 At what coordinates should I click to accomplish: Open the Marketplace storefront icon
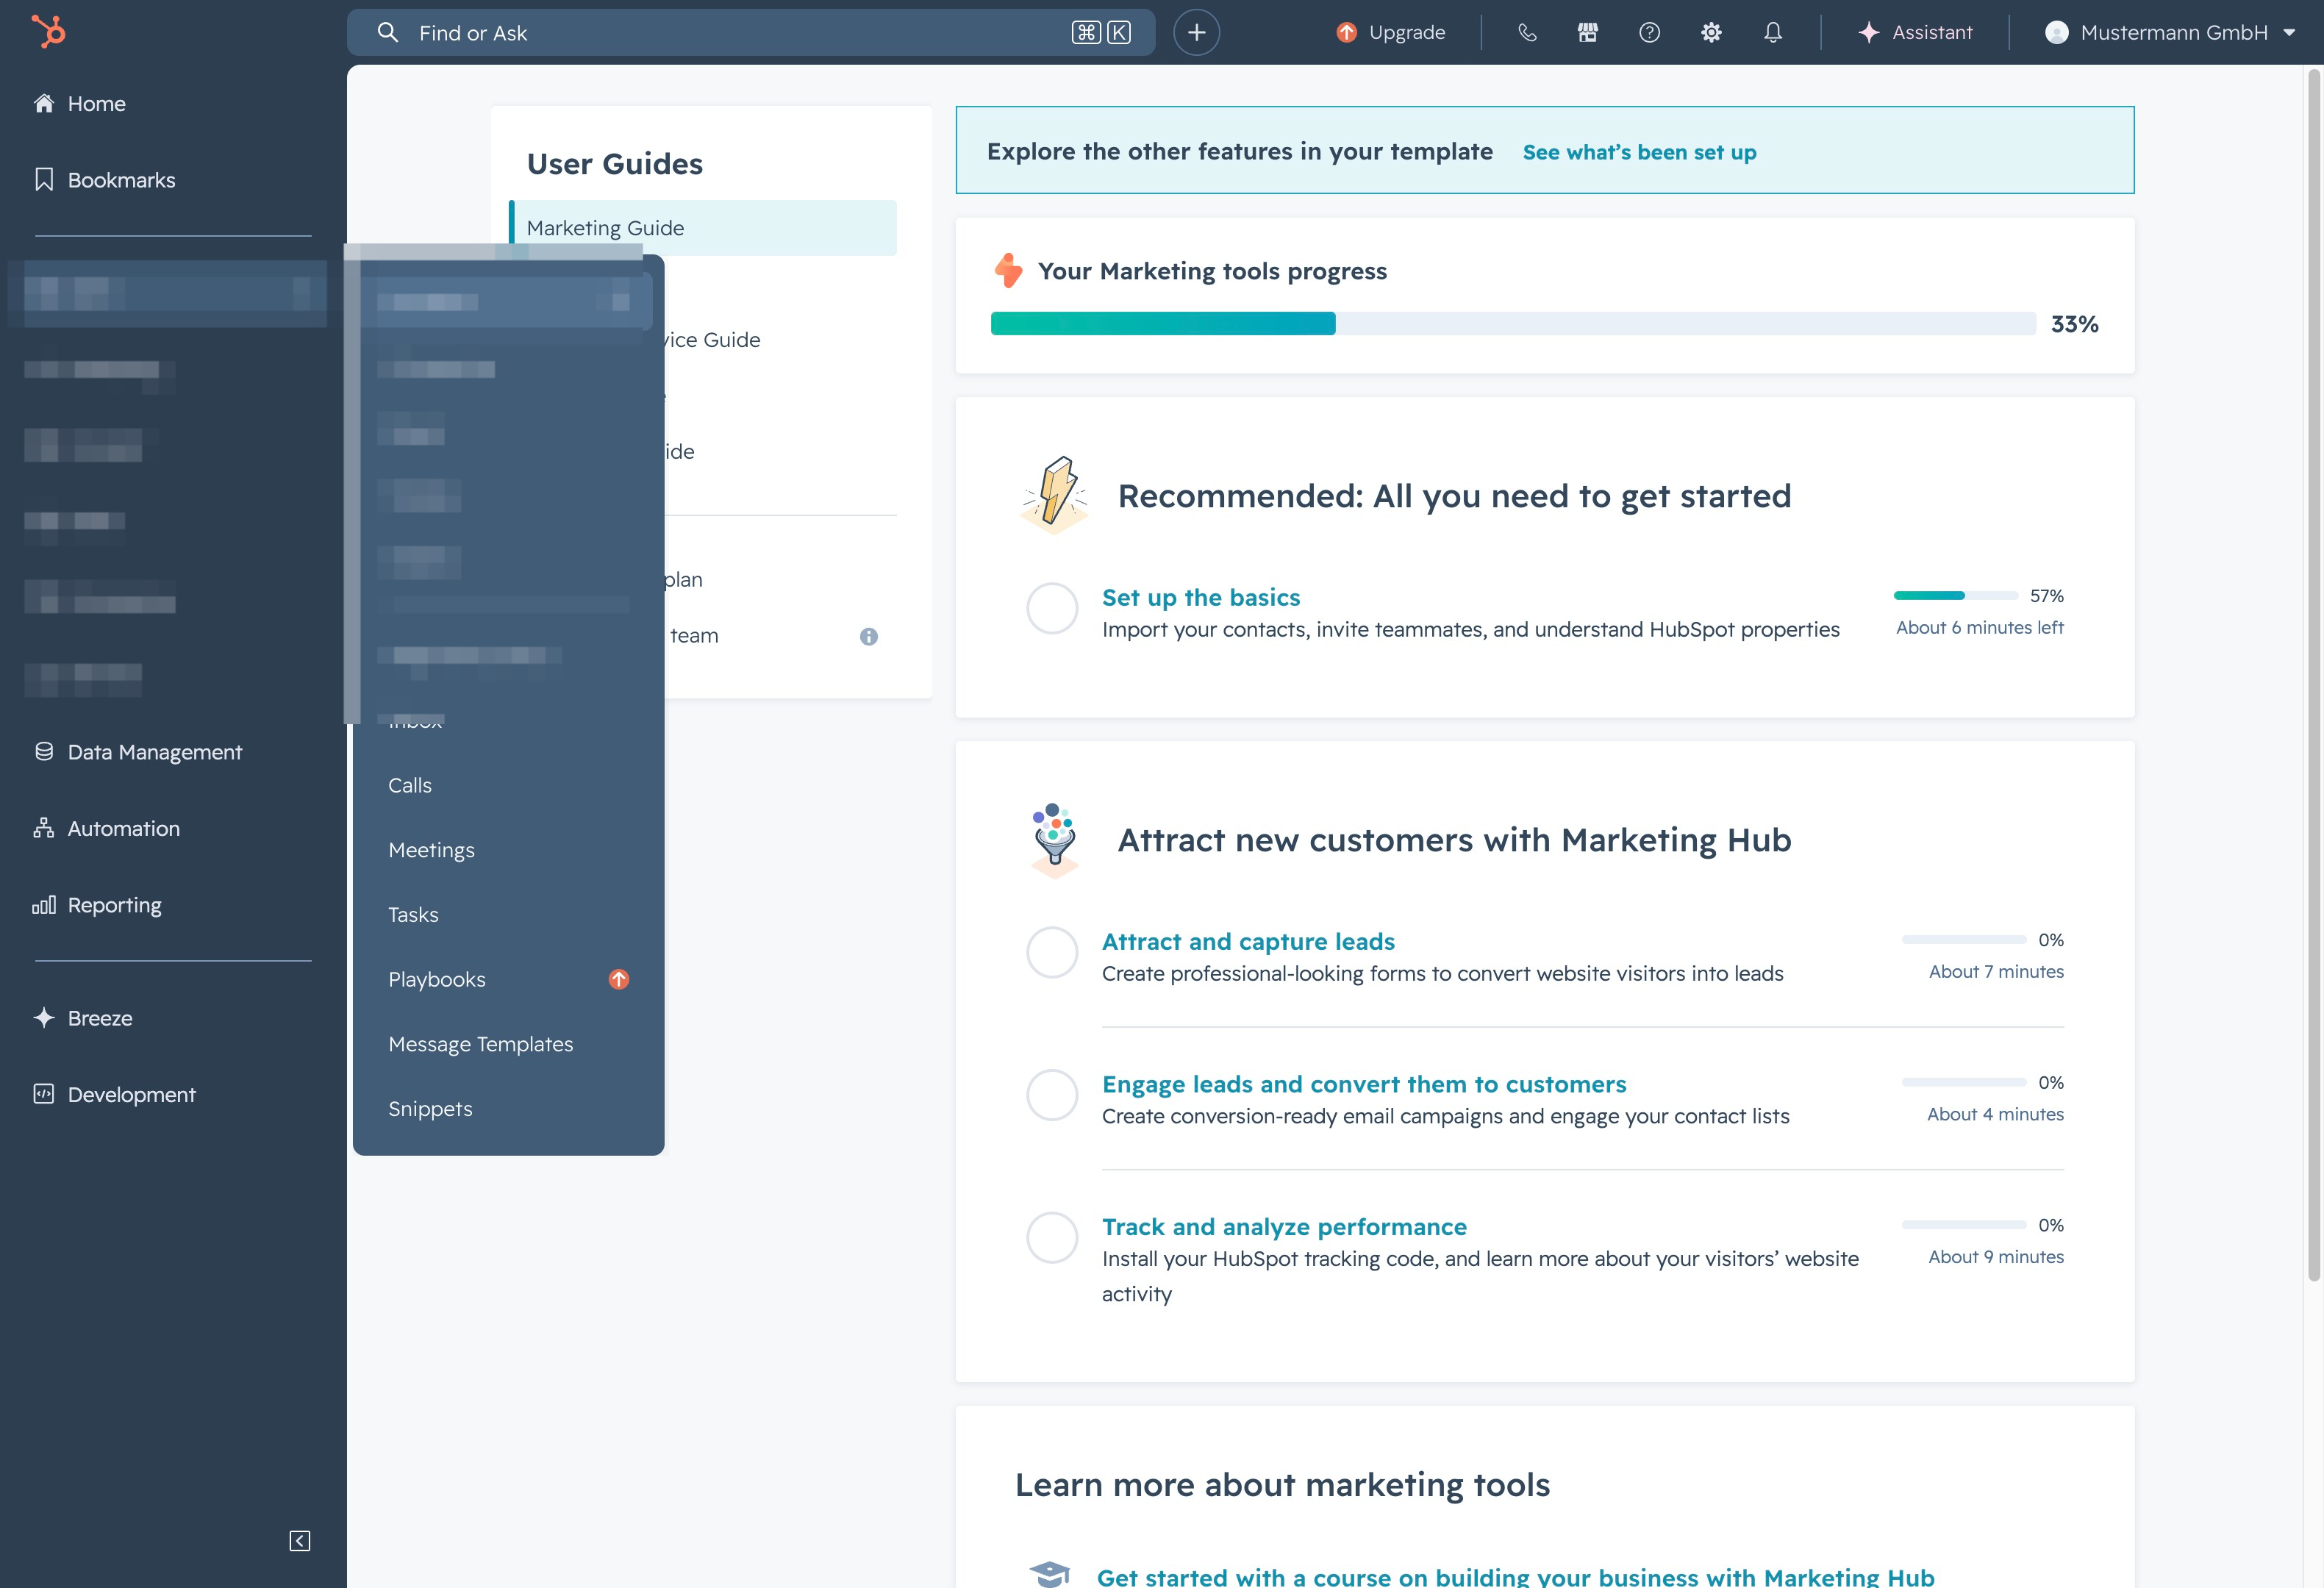[1588, 33]
